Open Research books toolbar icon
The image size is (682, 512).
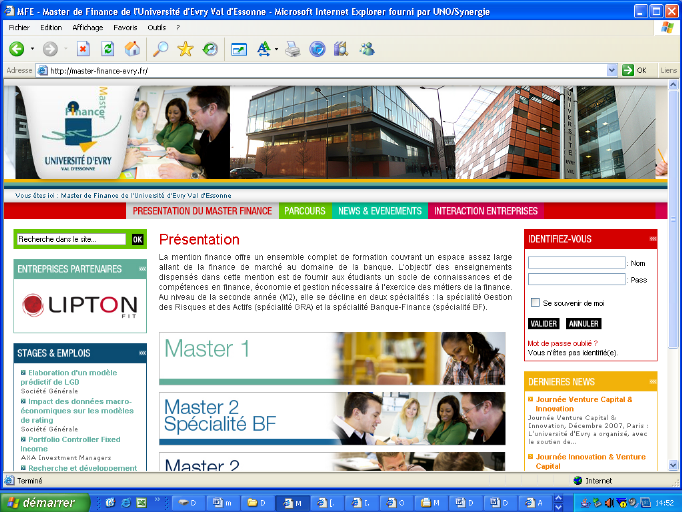pos(341,49)
